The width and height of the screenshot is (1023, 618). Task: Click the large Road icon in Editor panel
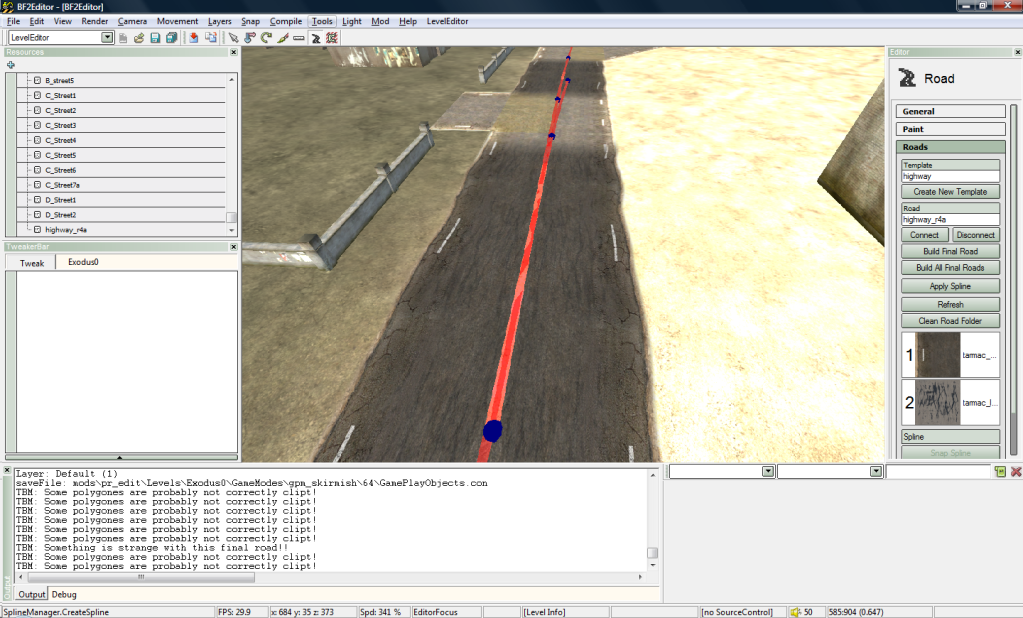[x=908, y=78]
